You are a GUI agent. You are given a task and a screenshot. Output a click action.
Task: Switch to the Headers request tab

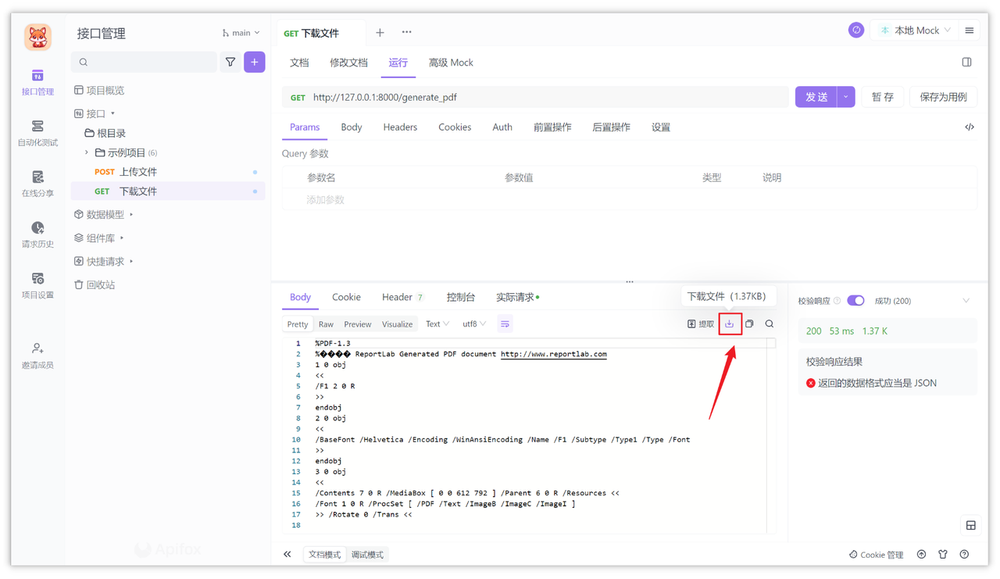(x=400, y=127)
